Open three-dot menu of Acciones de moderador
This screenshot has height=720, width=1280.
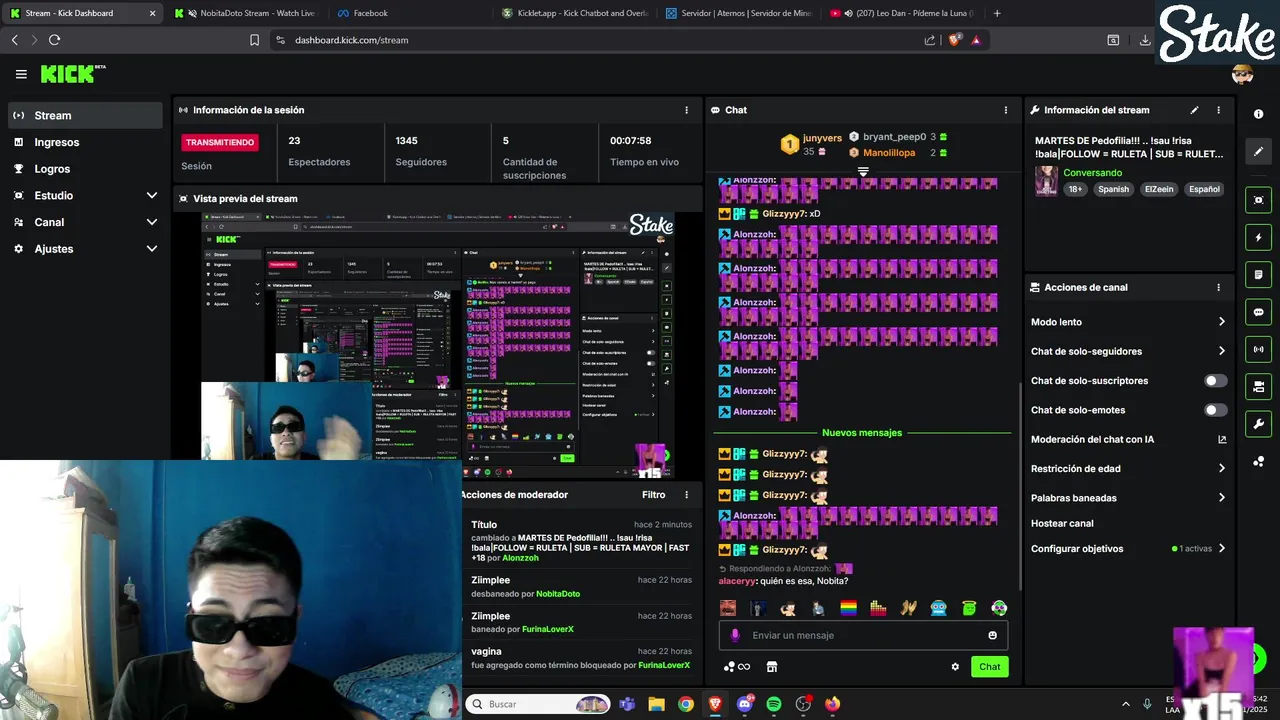coord(686,495)
